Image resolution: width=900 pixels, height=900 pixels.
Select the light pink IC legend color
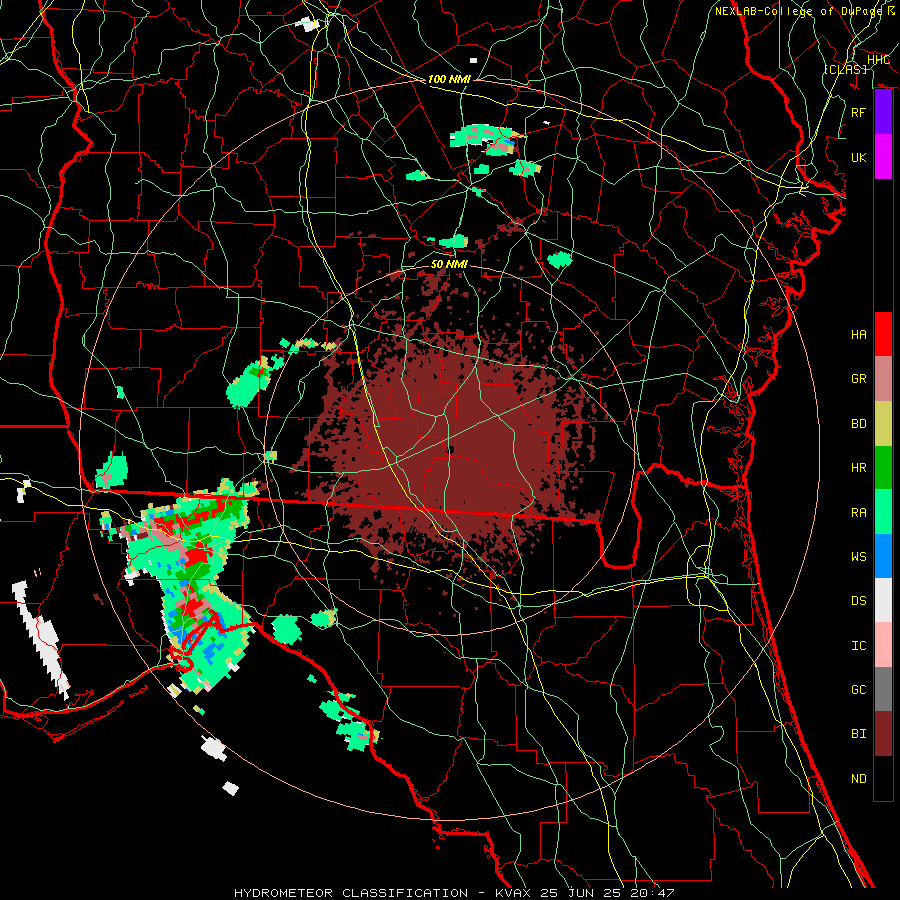click(x=883, y=645)
